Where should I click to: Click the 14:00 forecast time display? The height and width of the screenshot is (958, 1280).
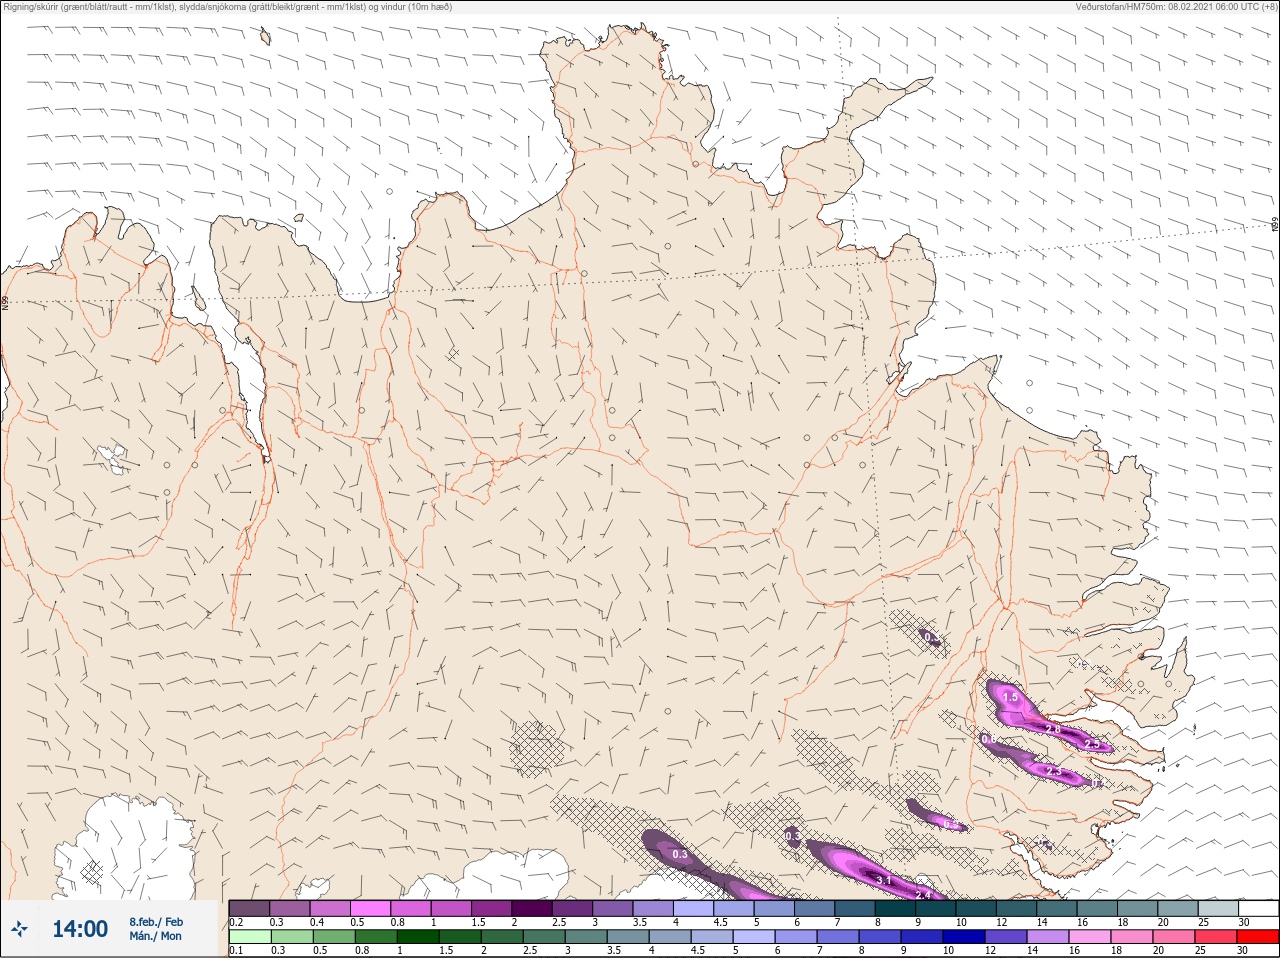[80, 929]
